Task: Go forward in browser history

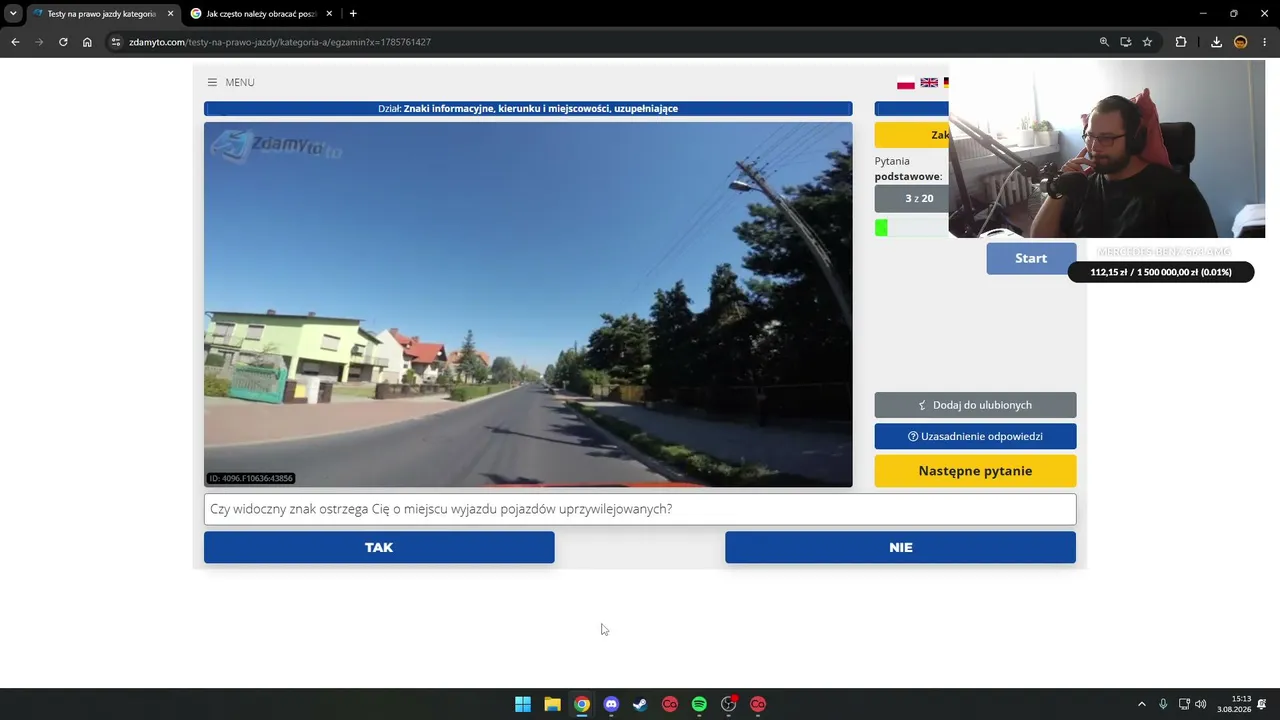Action: tap(39, 42)
